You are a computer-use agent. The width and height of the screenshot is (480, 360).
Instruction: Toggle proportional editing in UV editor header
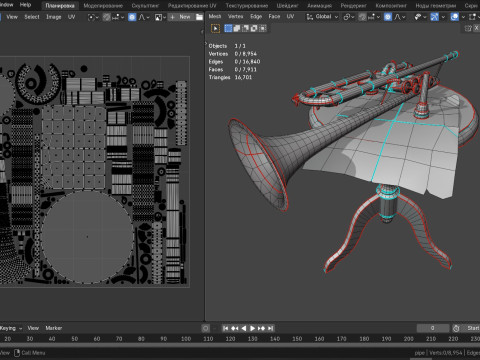pyautogui.click(x=132, y=17)
